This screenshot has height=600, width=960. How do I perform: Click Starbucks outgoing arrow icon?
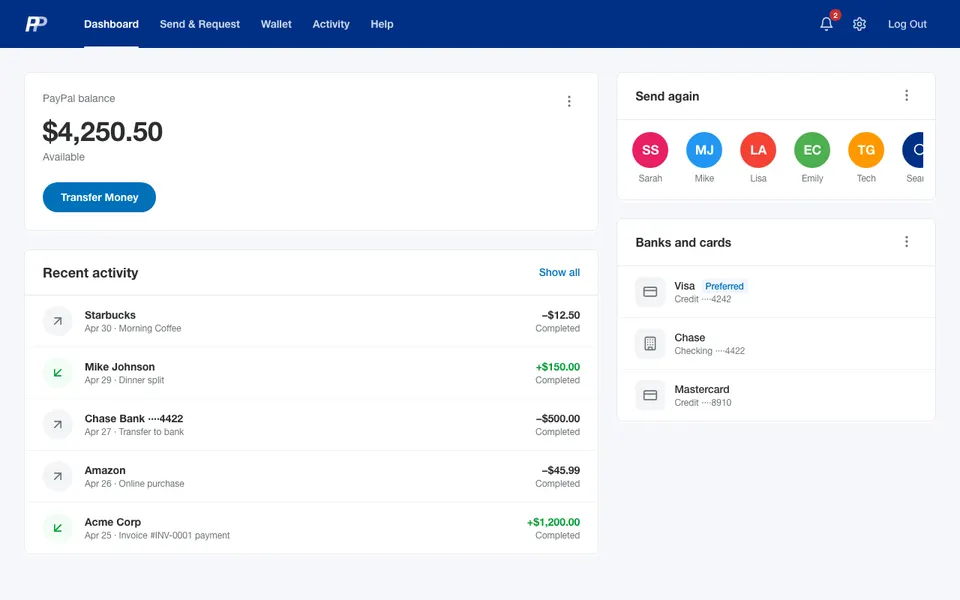point(58,321)
